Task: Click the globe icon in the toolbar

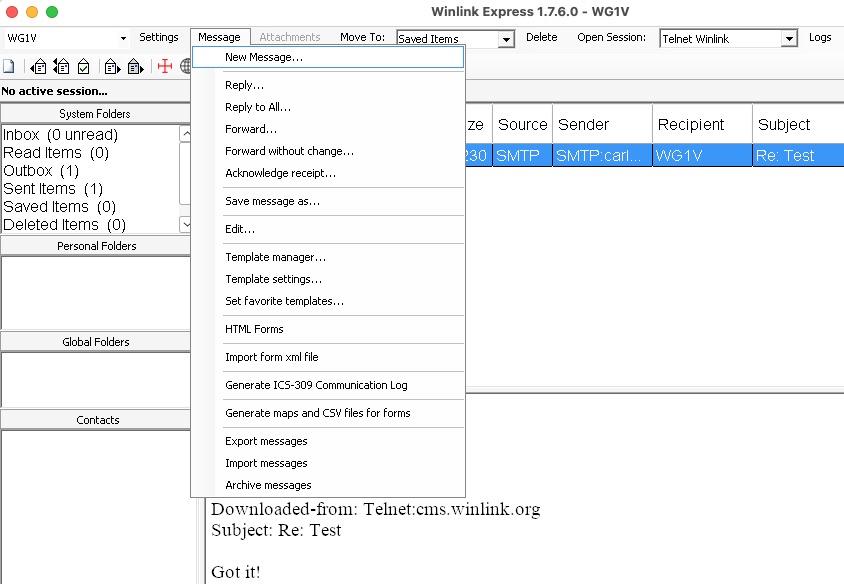Action: [x=186, y=67]
